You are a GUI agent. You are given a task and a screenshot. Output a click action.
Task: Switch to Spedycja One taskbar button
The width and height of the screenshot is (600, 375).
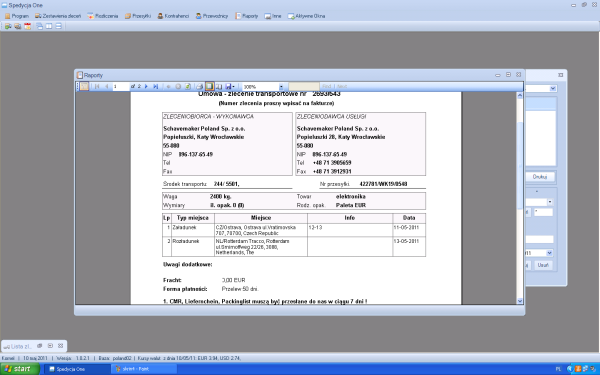click(77, 369)
